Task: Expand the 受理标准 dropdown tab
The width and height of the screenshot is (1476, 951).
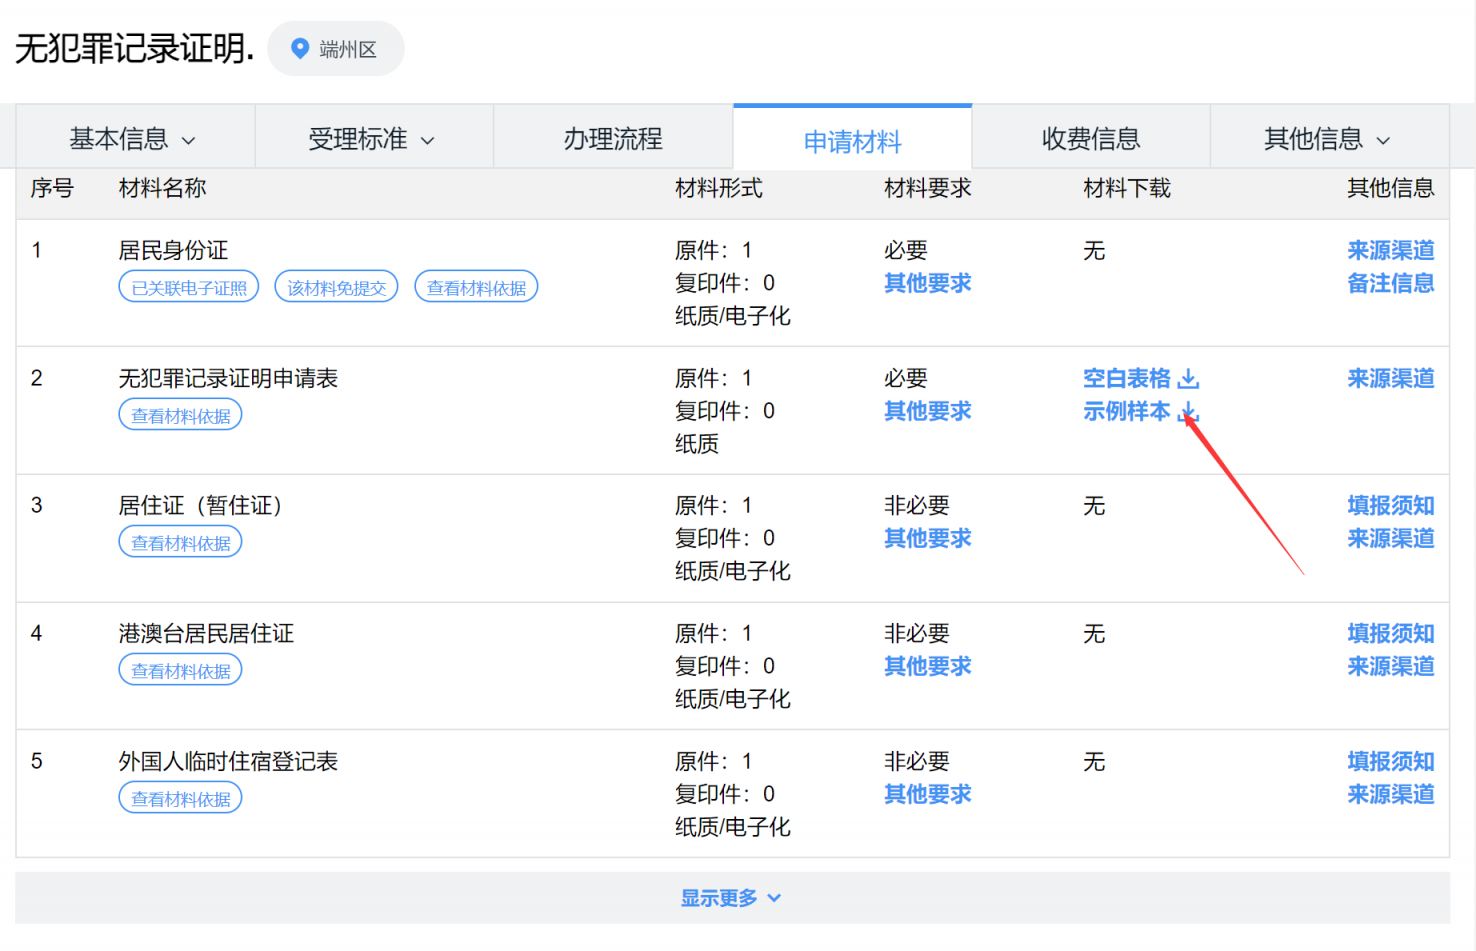Action: tap(372, 139)
